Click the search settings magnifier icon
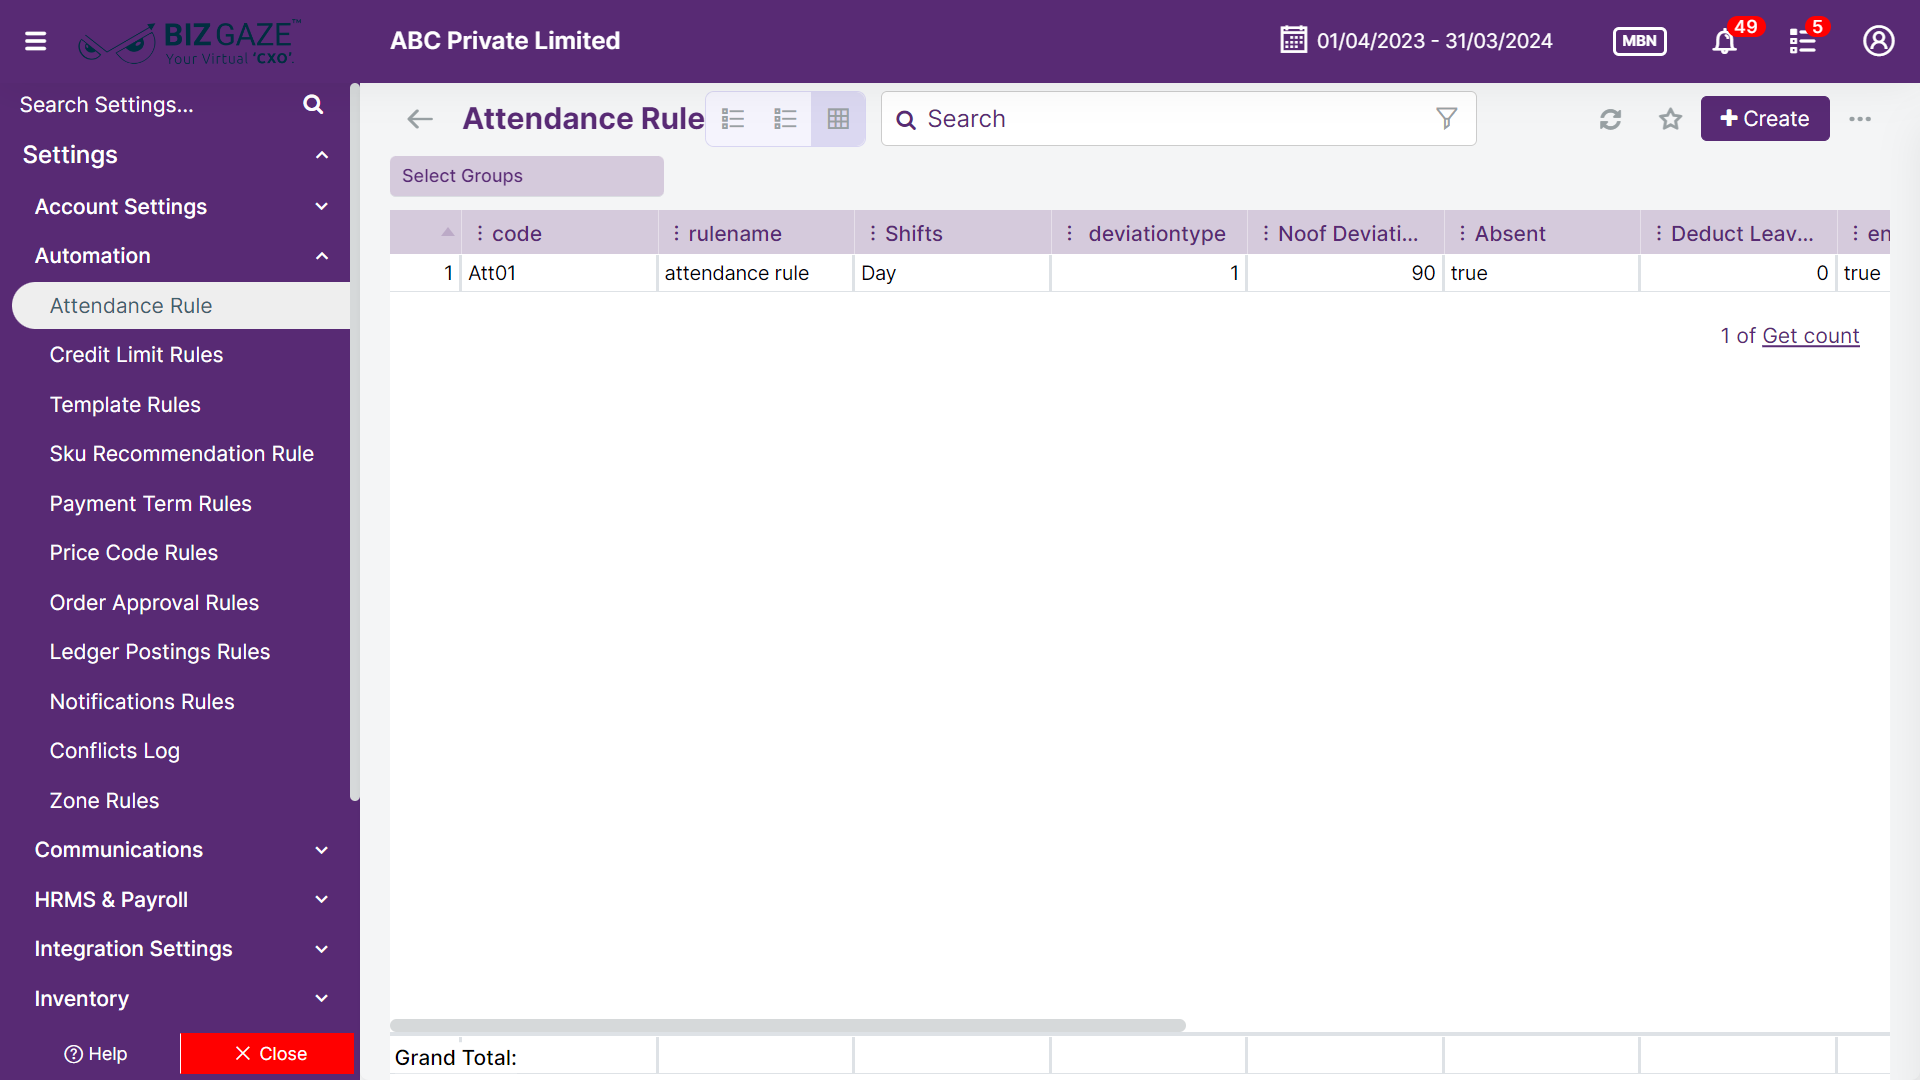Viewport: 1920px width, 1080px height. (x=313, y=104)
